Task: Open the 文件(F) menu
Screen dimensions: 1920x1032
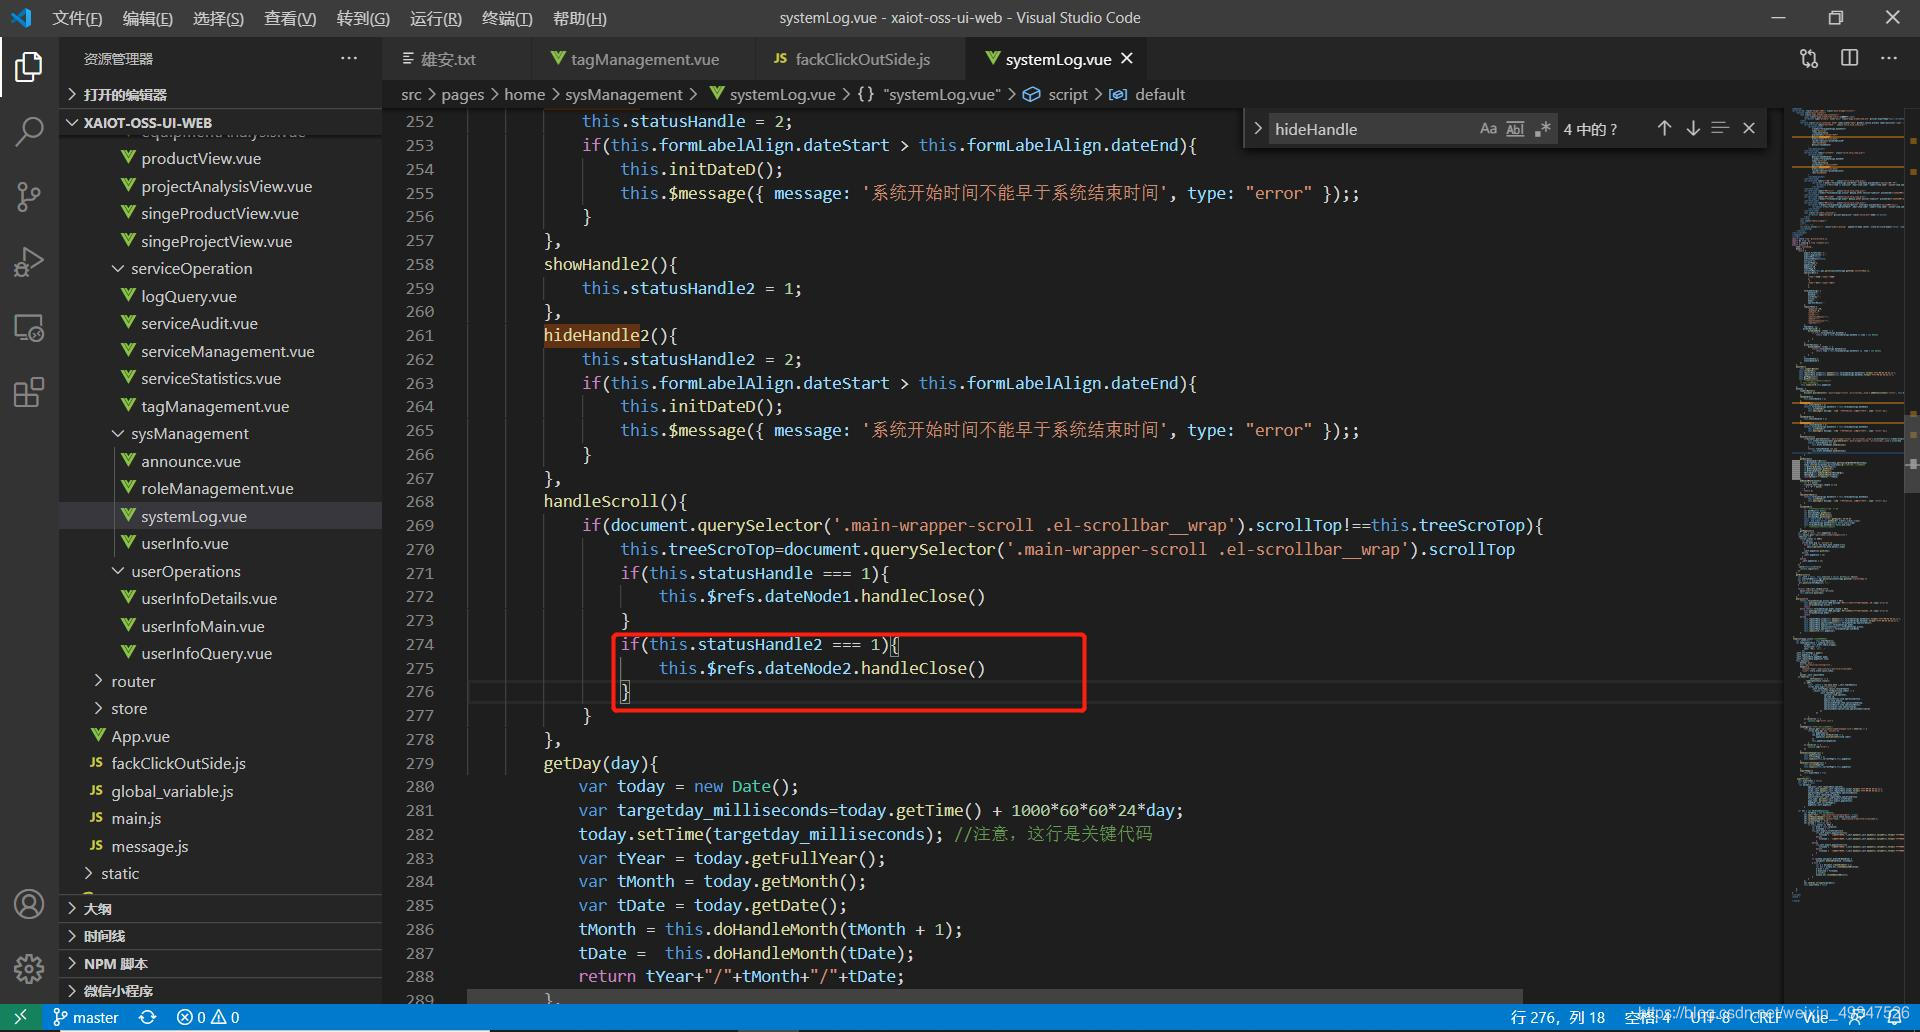Action: click(77, 18)
